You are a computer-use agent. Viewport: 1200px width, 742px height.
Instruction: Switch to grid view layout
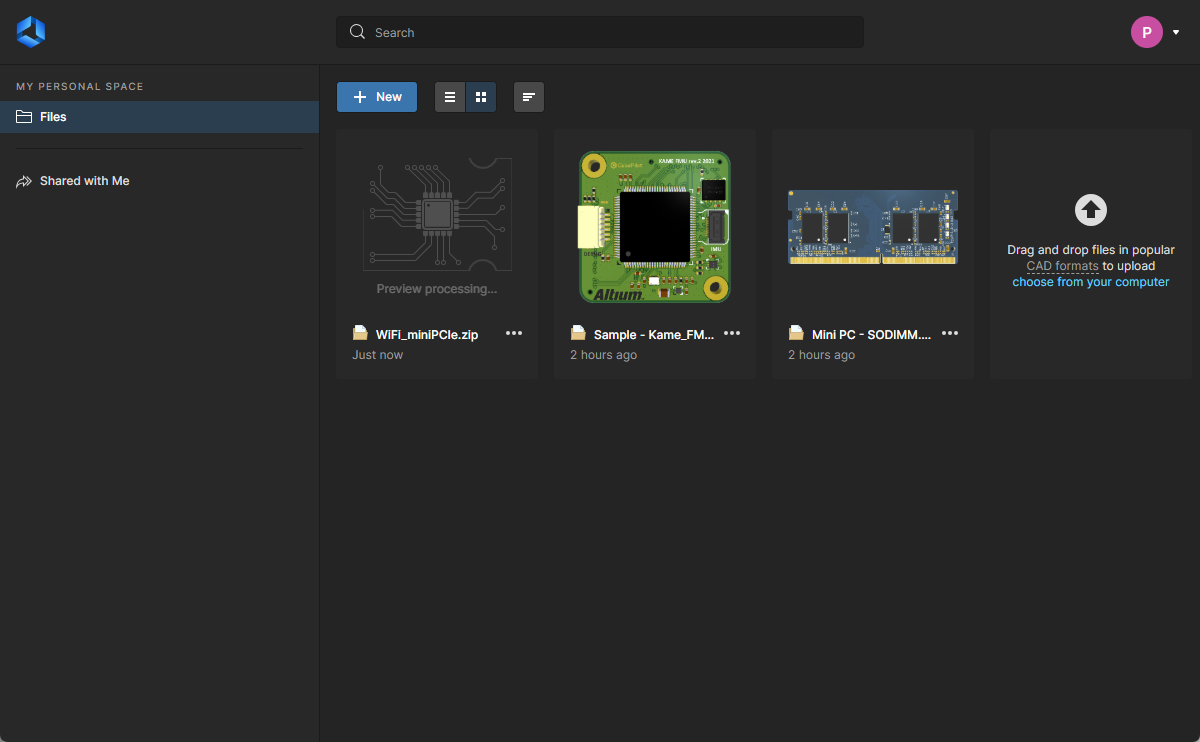tap(481, 97)
